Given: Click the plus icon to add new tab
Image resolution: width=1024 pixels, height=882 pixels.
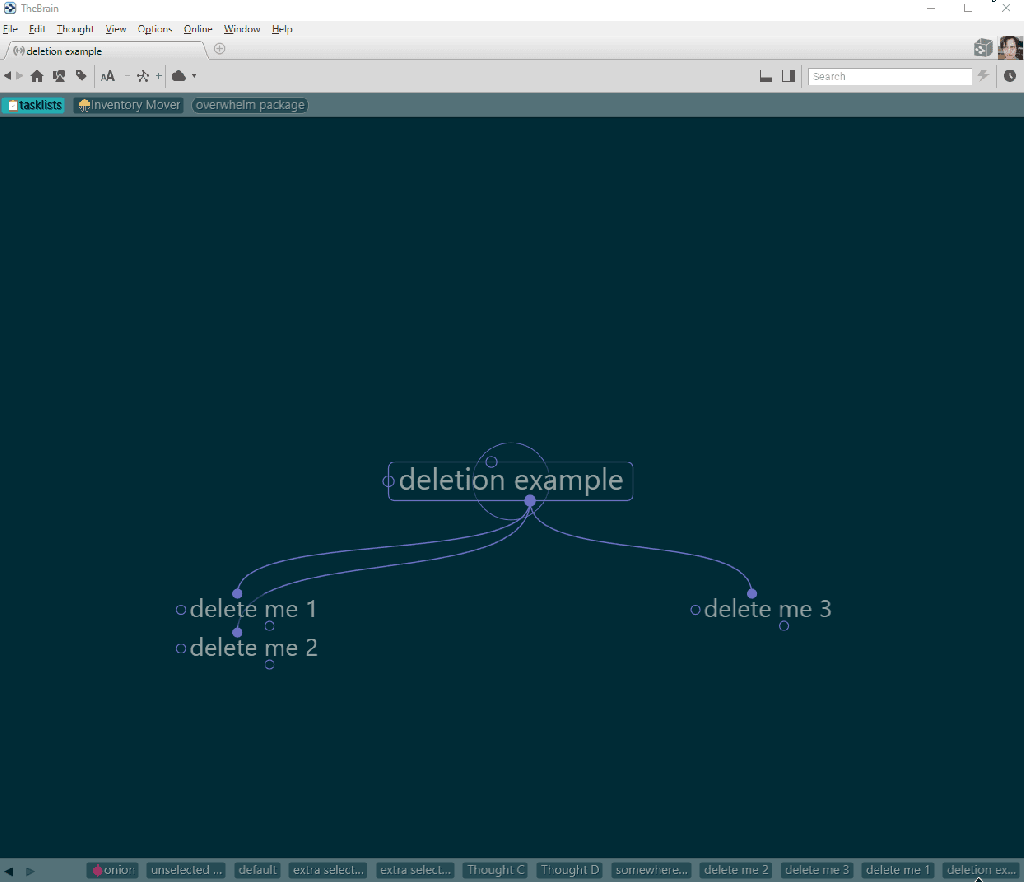Looking at the screenshot, I should (220, 49).
